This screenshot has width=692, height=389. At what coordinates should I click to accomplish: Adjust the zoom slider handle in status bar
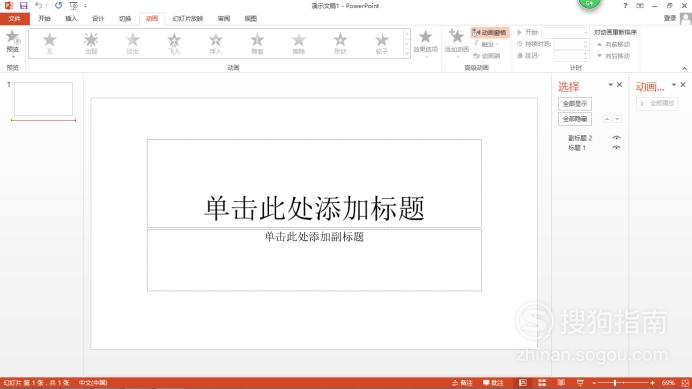tap(615, 383)
